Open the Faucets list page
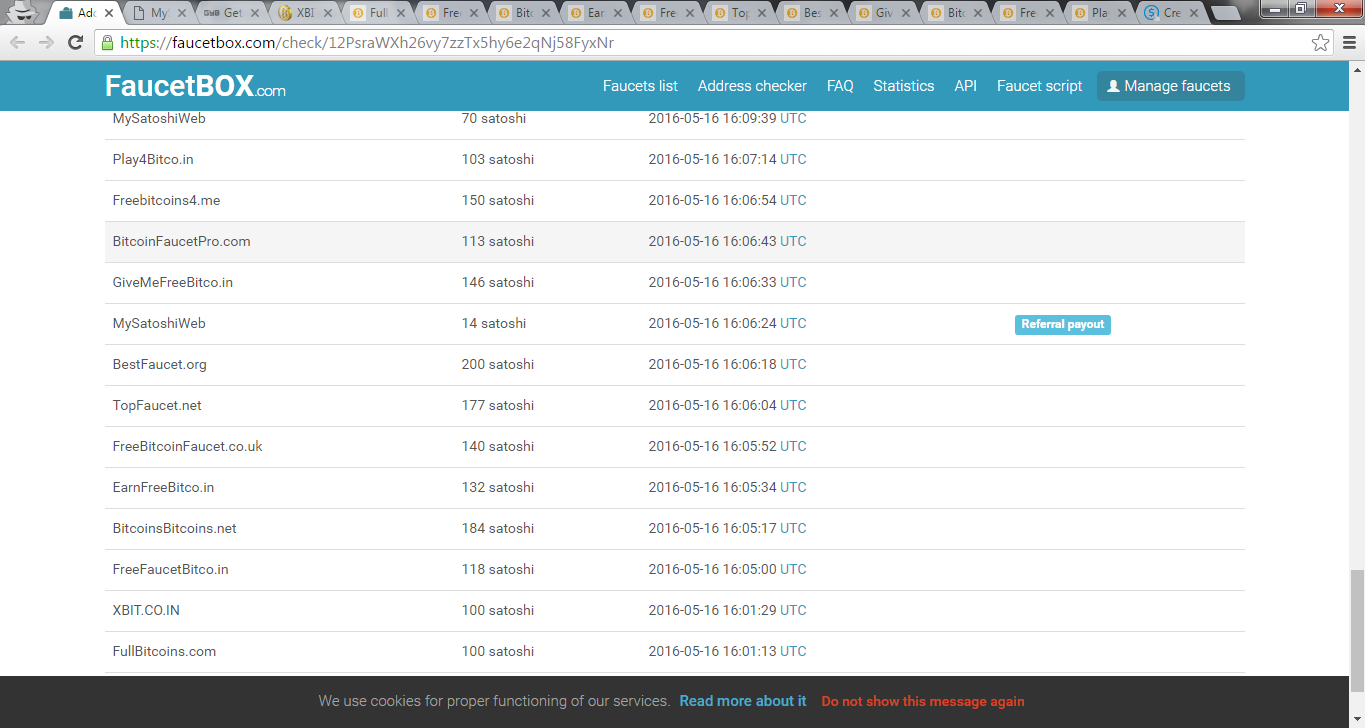1365x728 pixels. (640, 86)
